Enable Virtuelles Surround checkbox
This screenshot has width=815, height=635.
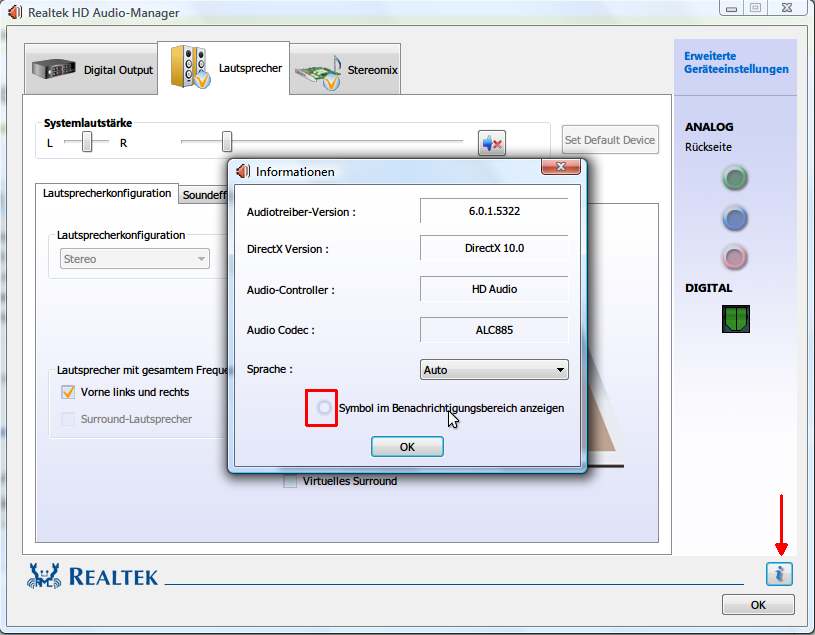tap(290, 481)
